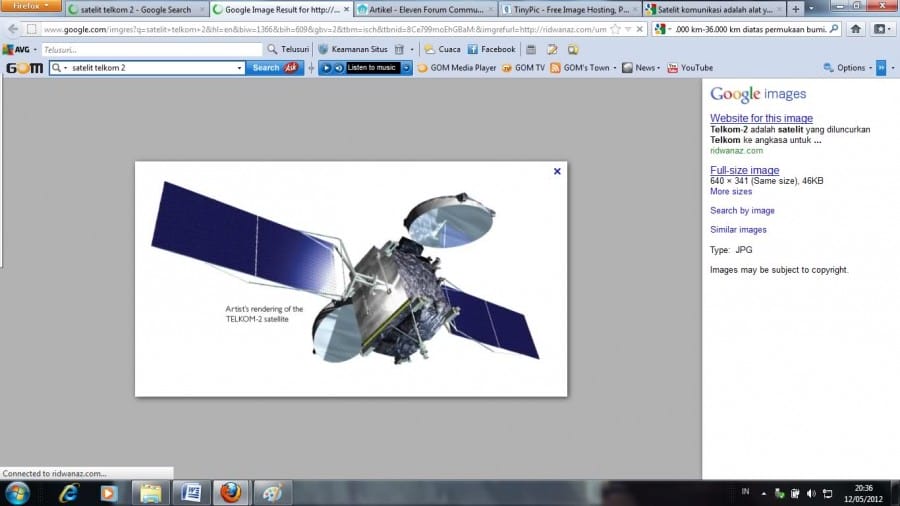
Task: Open the Cuaca weather toolbar item
Action: [x=442, y=49]
